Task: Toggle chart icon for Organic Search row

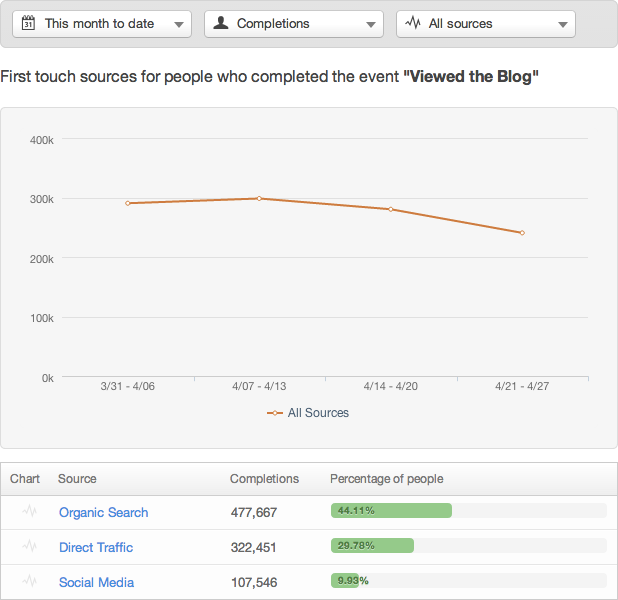Action: (x=30, y=512)
